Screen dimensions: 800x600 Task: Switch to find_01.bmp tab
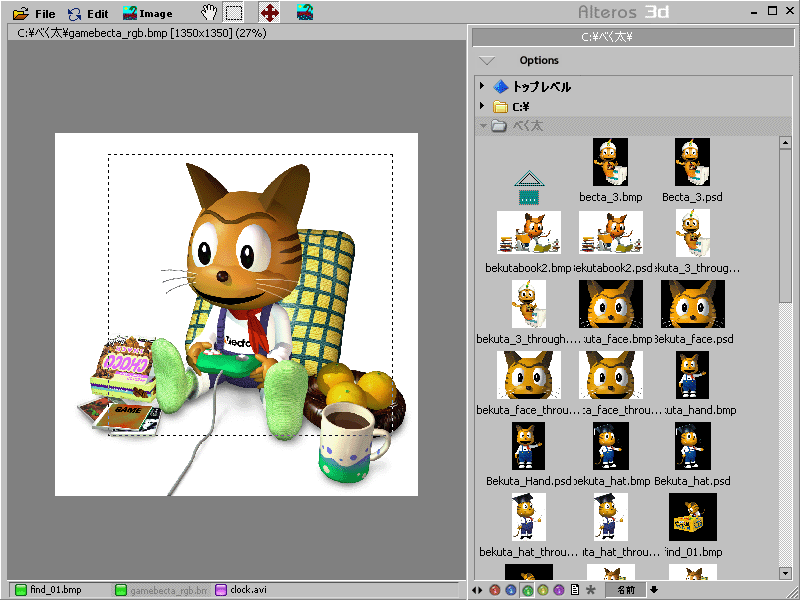point(49,590)
